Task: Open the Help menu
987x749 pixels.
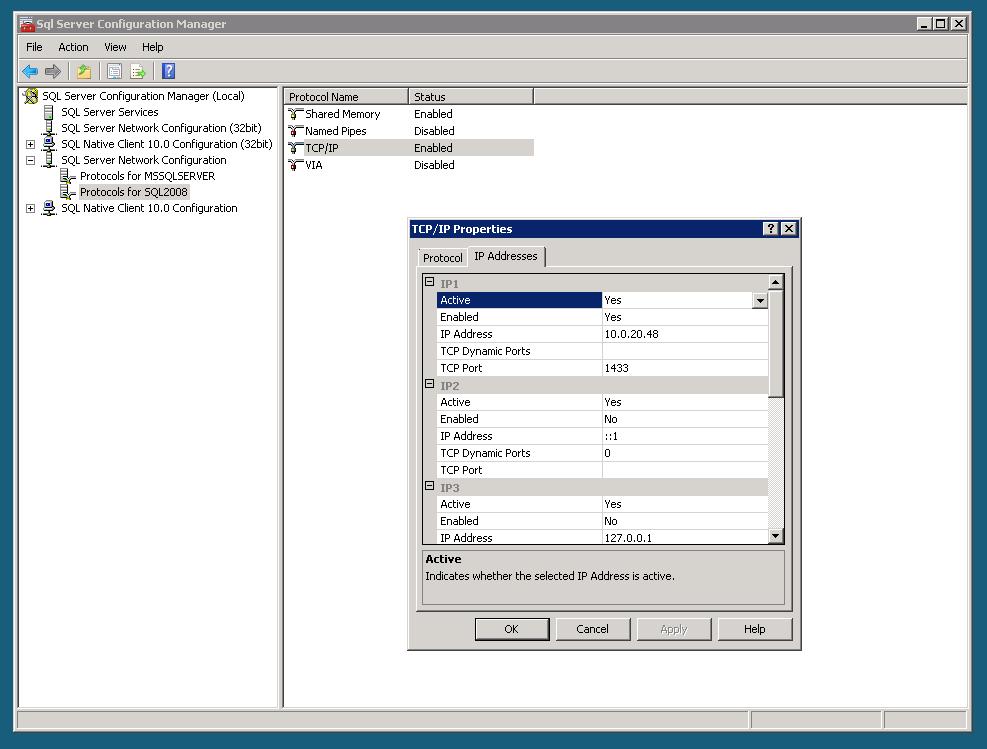Action: [152, 47]
